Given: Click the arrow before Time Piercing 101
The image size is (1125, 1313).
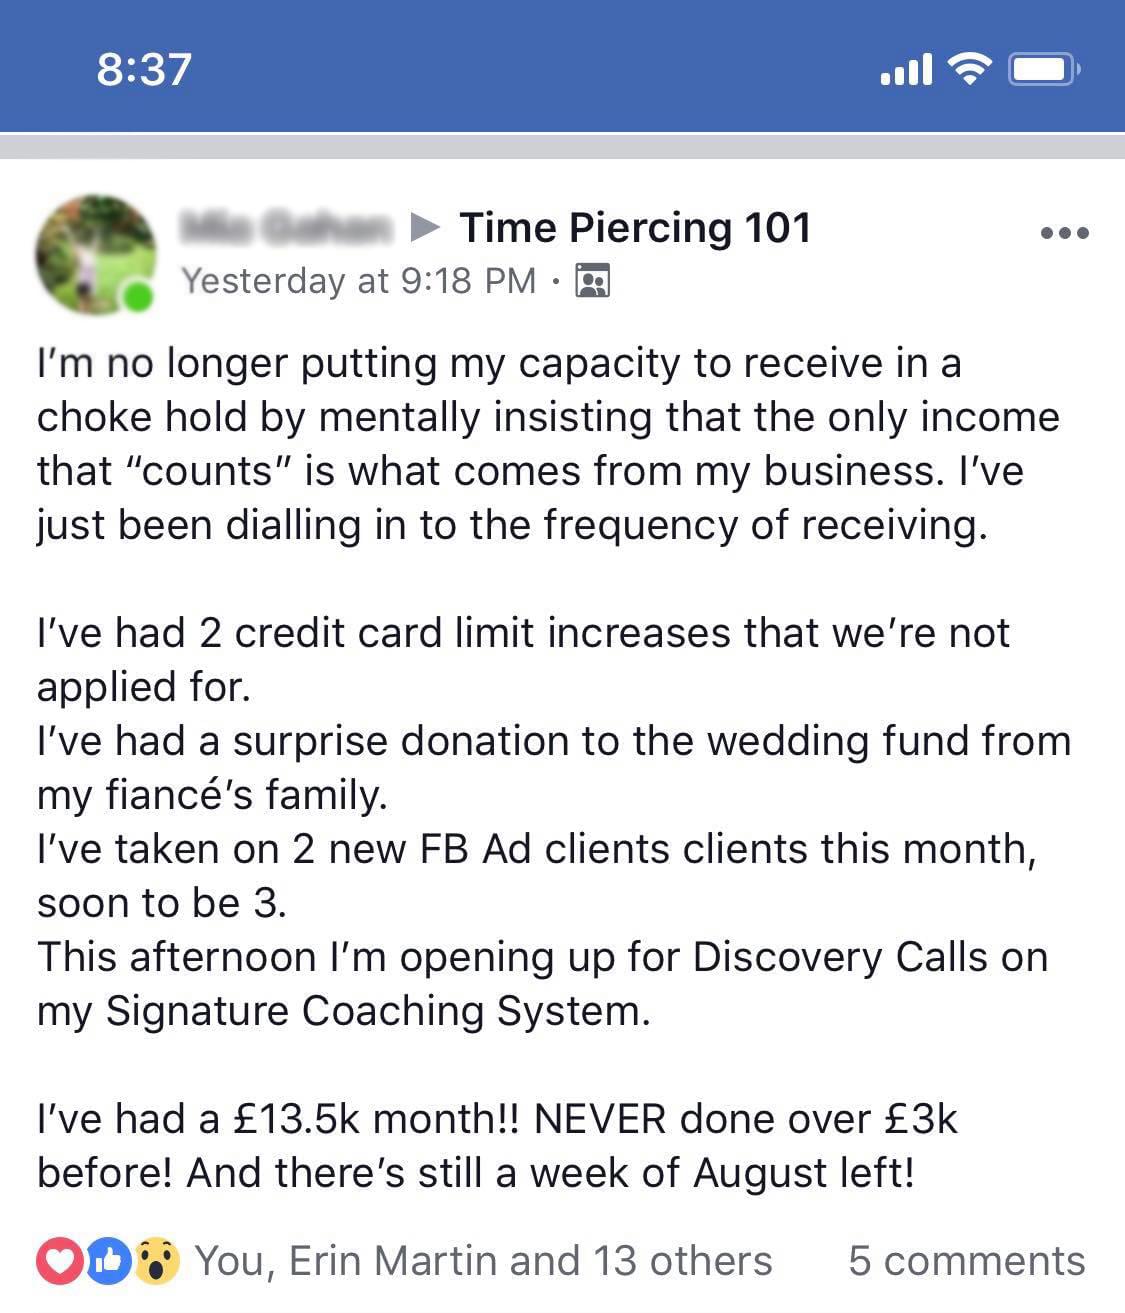Looking at the screenshot, I should [426, 228].
